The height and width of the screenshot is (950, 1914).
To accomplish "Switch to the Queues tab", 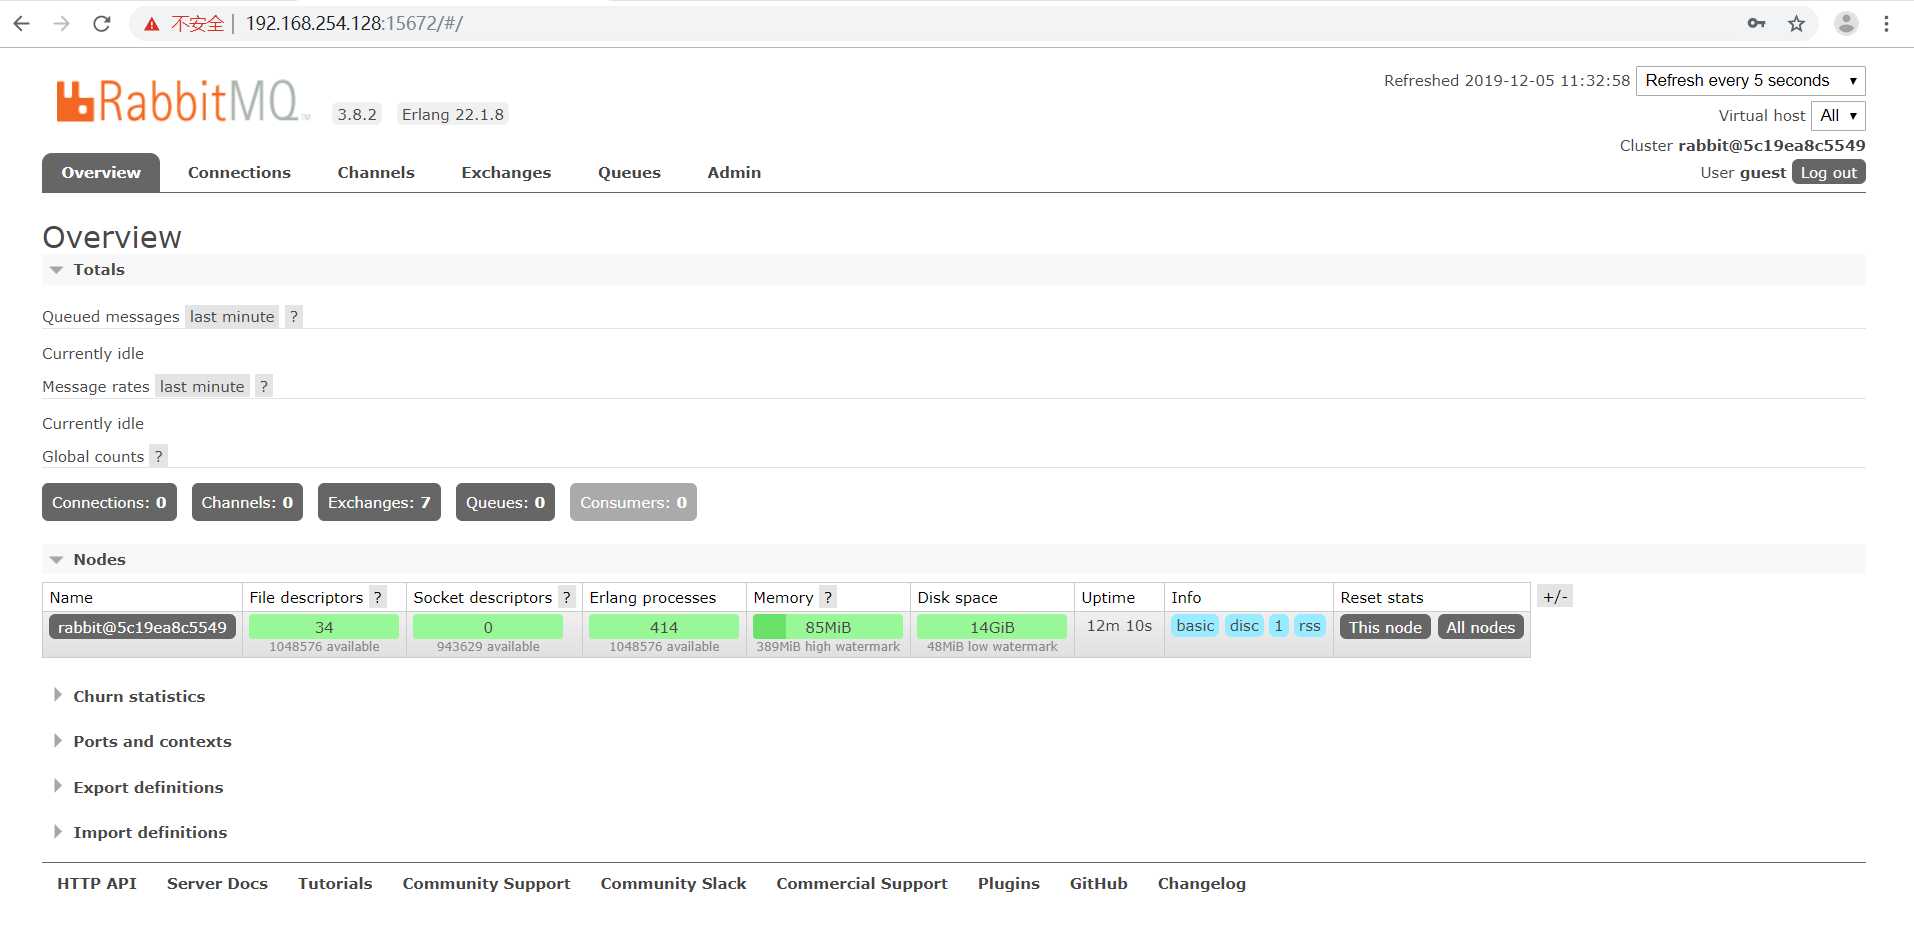I will (x=629, y=172).
